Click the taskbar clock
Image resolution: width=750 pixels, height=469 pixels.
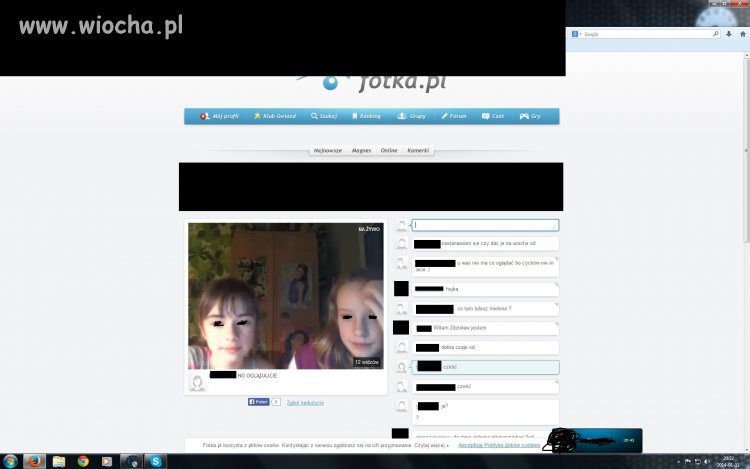click(x=729, y=461)
